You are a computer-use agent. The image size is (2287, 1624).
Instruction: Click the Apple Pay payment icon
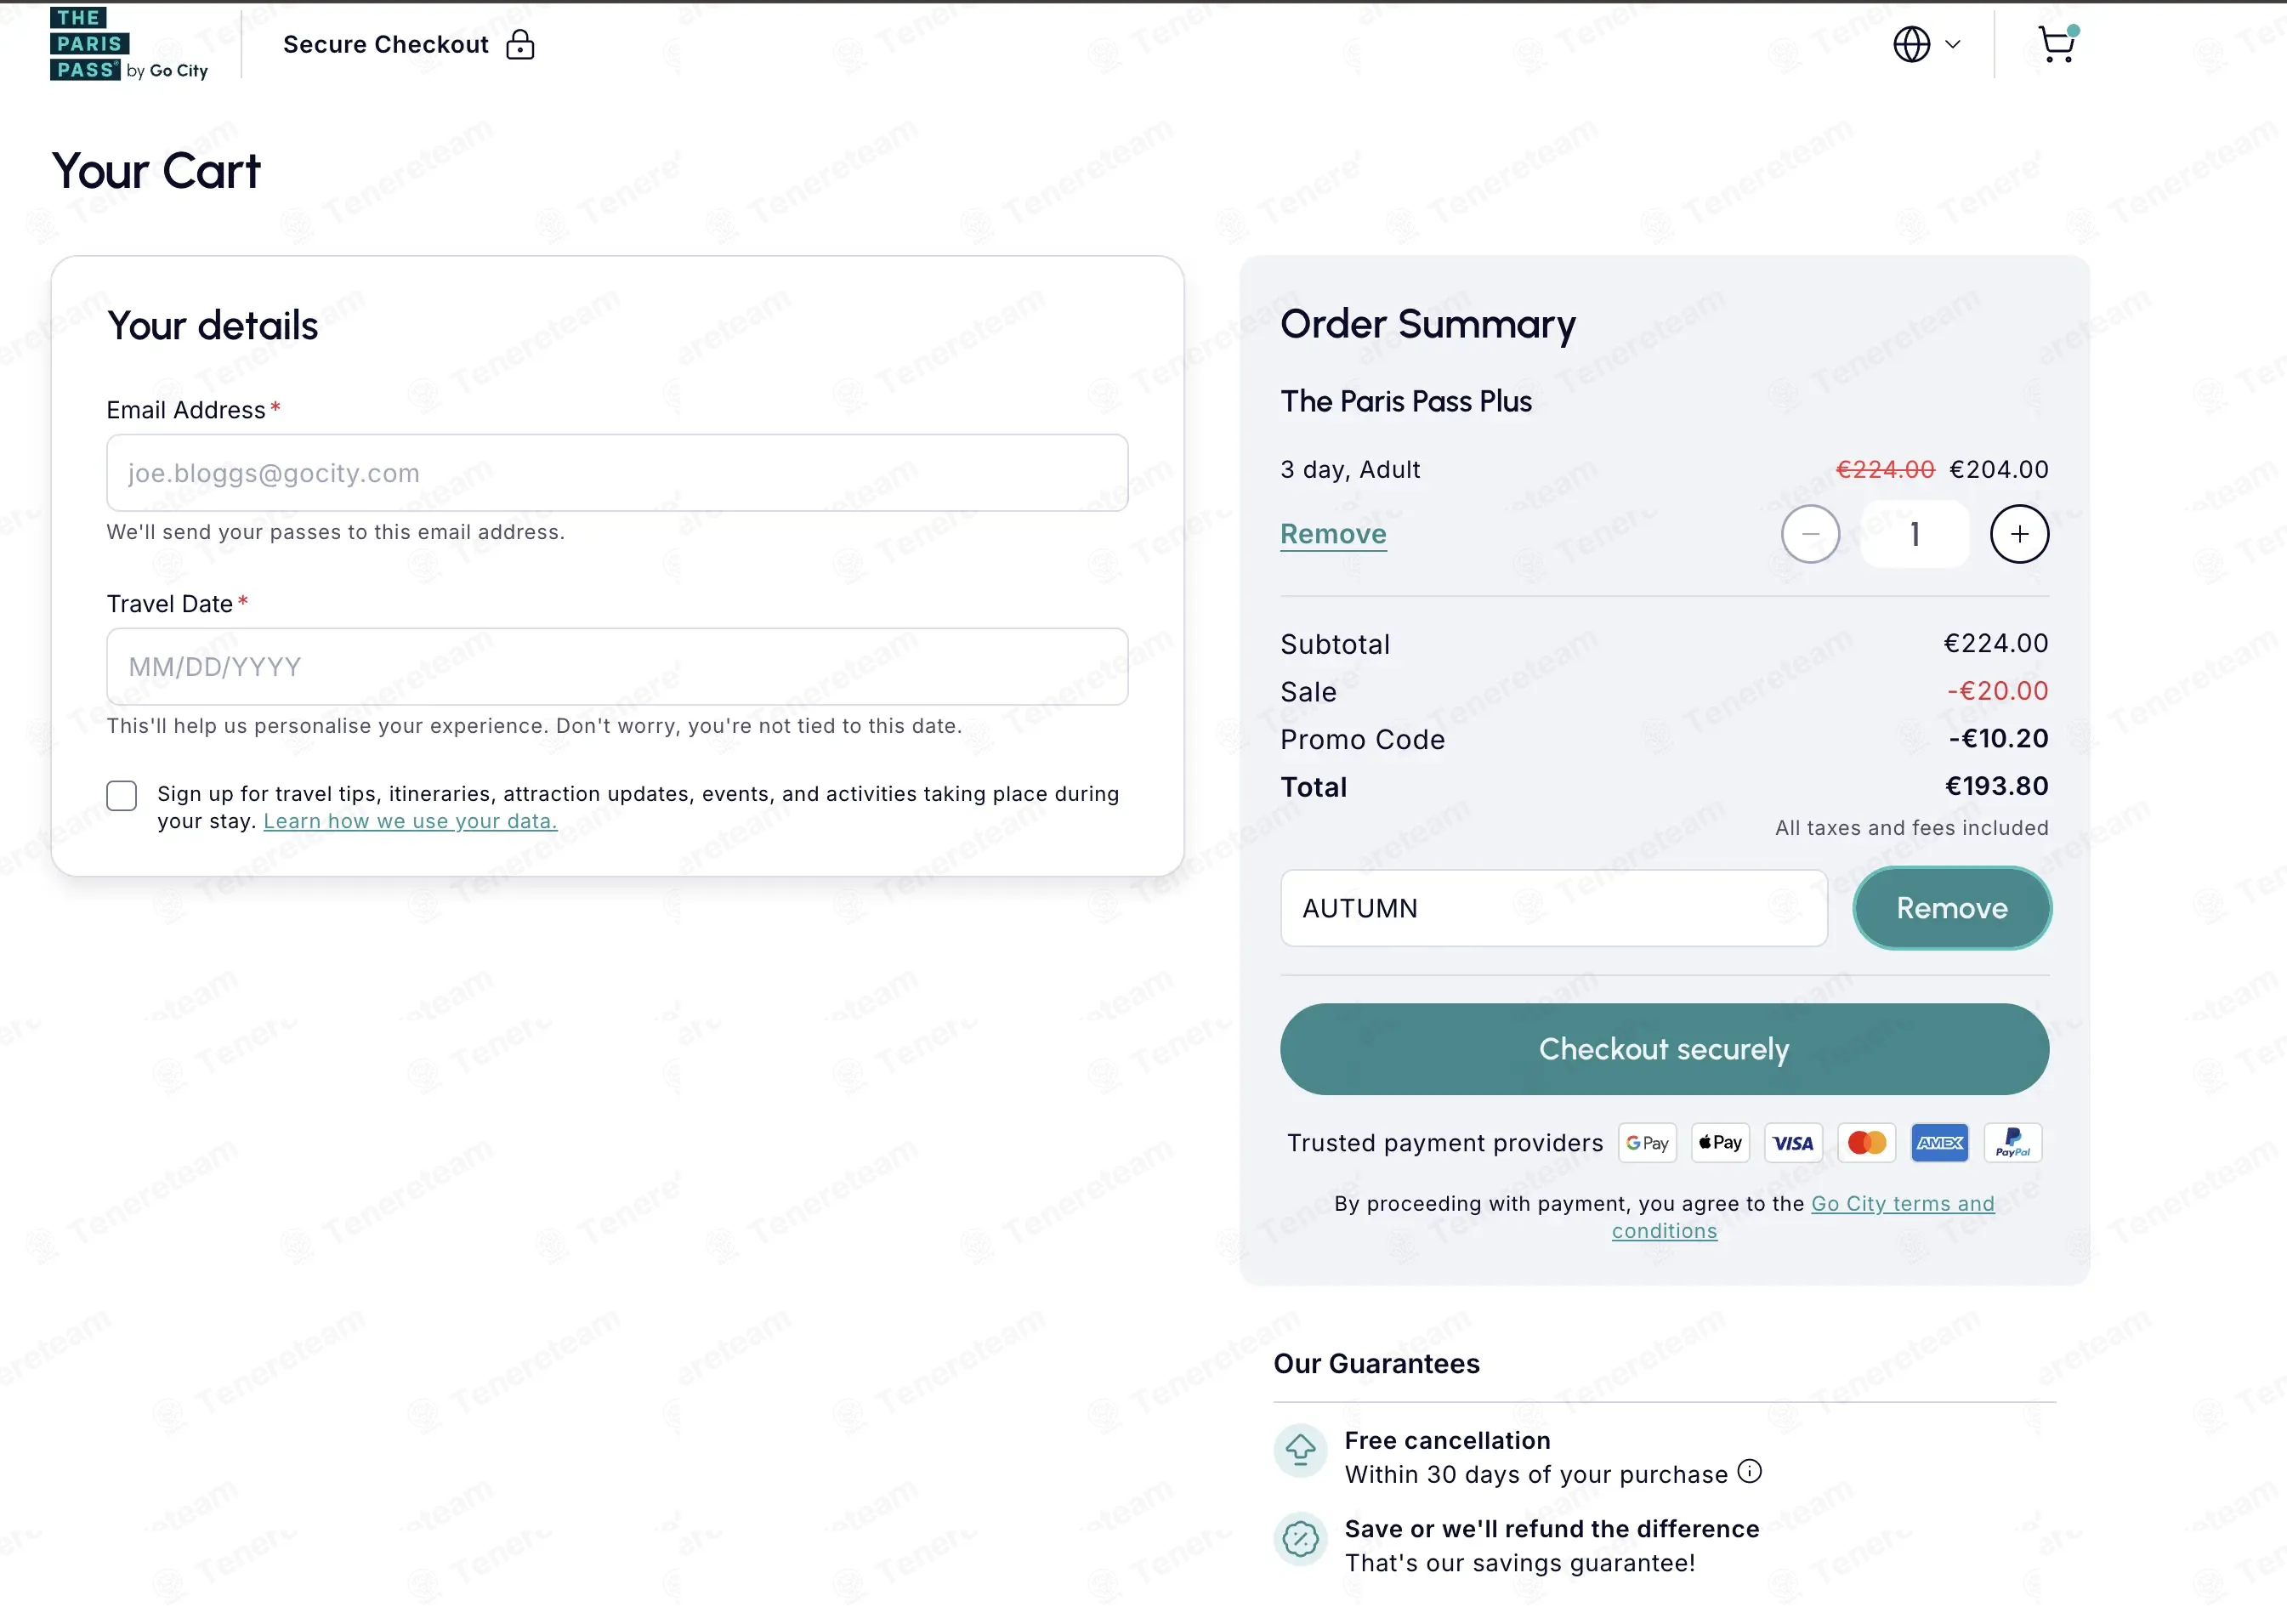[1720, 1143]
